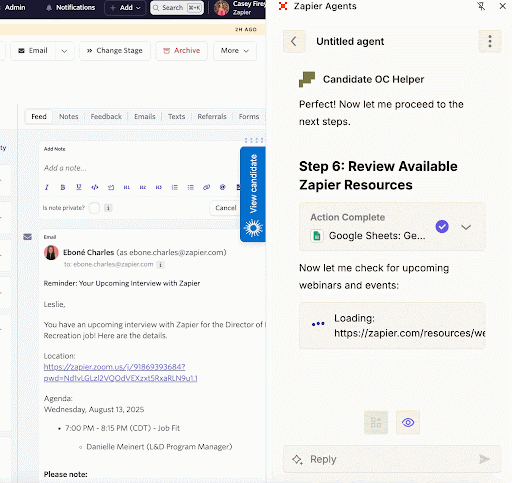Image resolution: width=512 pixels, height=483 pixels.
Task: Insert @ mention in note toolbar
Action: point(223,187)
